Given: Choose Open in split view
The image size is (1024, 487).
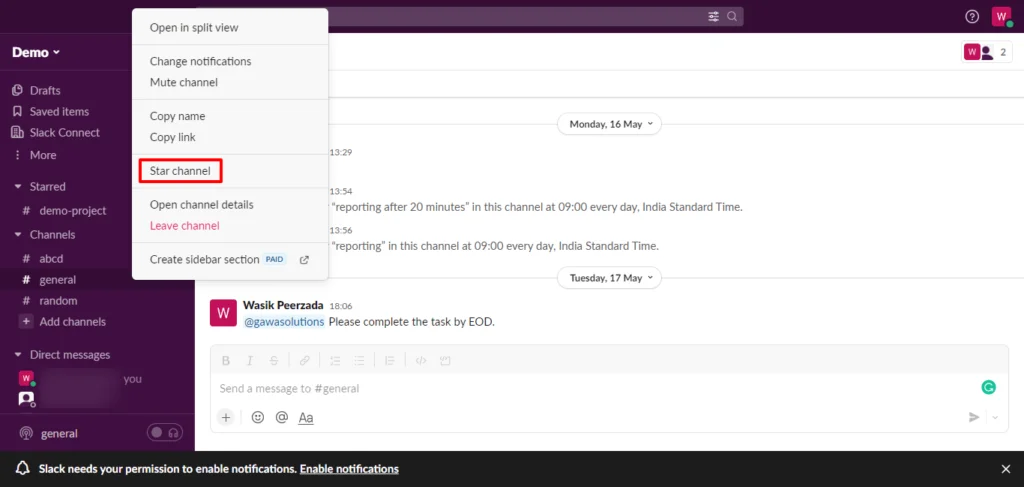Looking at the screenshot, I should (194, 27).
